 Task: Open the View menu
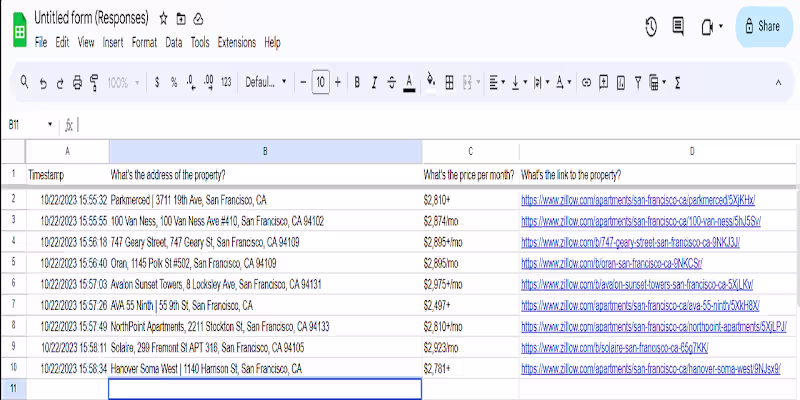click(86, 43)
